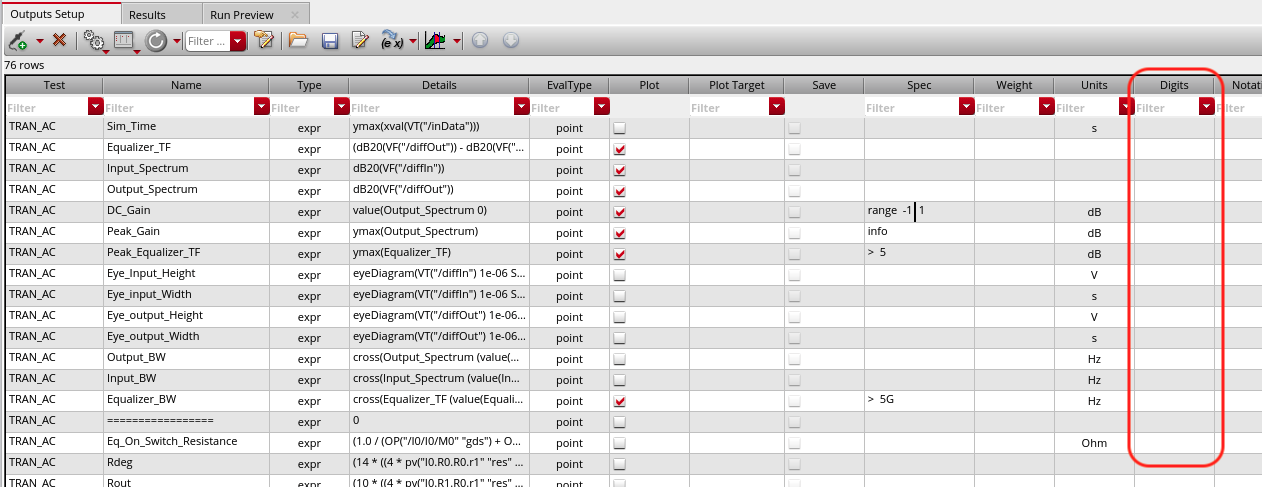Open the gears configuration icon in toolbar
Image resolution: width=1262 pixels, height=487 pixels.
pyautogui.click(x=94, y=41)
